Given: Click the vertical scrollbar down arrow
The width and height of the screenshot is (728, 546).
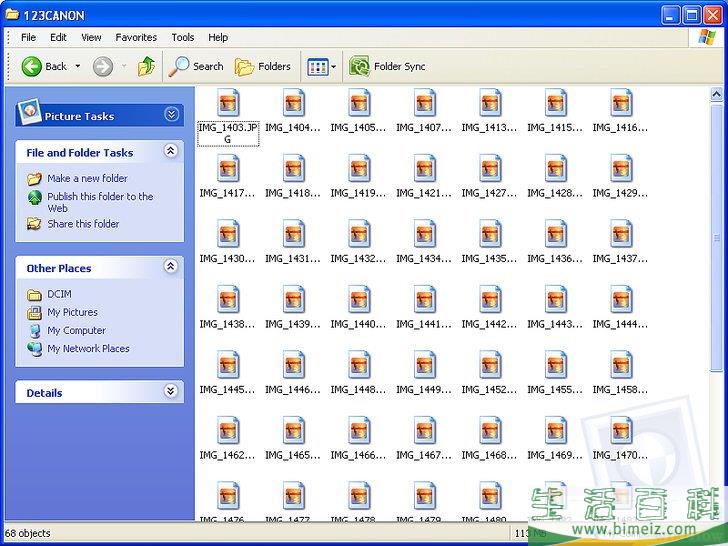Looking at the screenshot, I should [716, 515].
